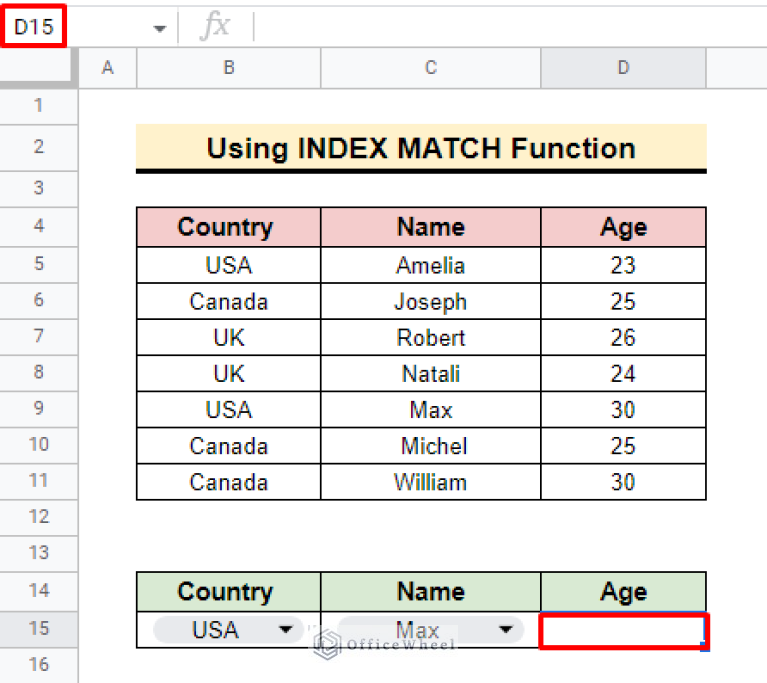Click the cell with William's age 30

coord(623,482)
